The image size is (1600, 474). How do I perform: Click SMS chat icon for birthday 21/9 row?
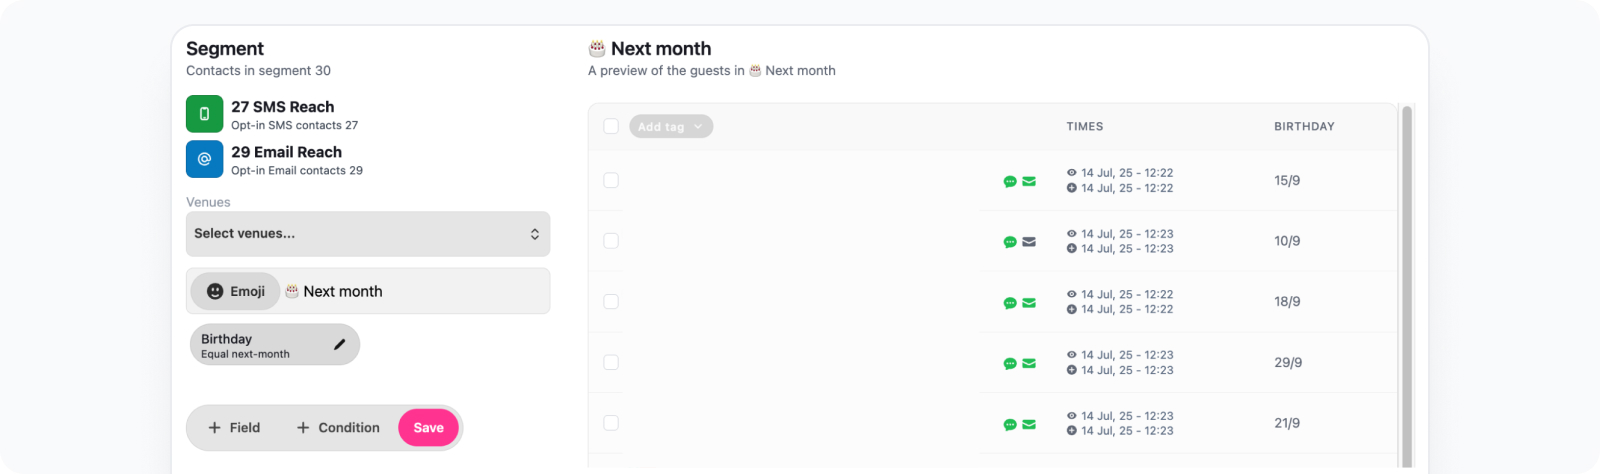point(1010,425)
